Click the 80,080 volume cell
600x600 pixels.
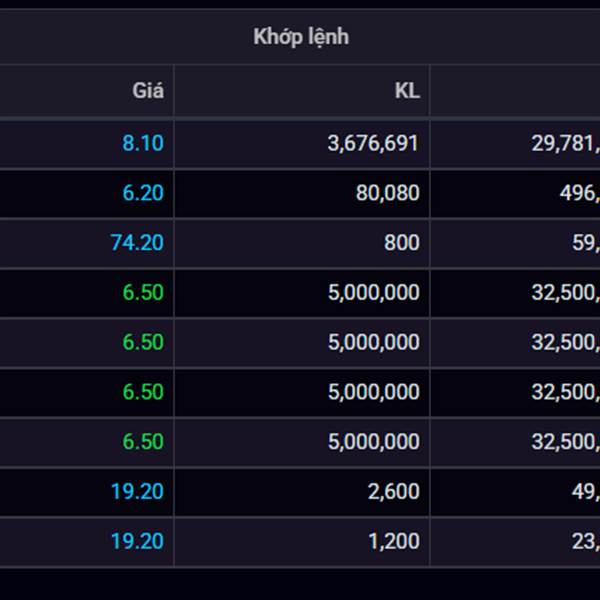click(x=387, y=193)
